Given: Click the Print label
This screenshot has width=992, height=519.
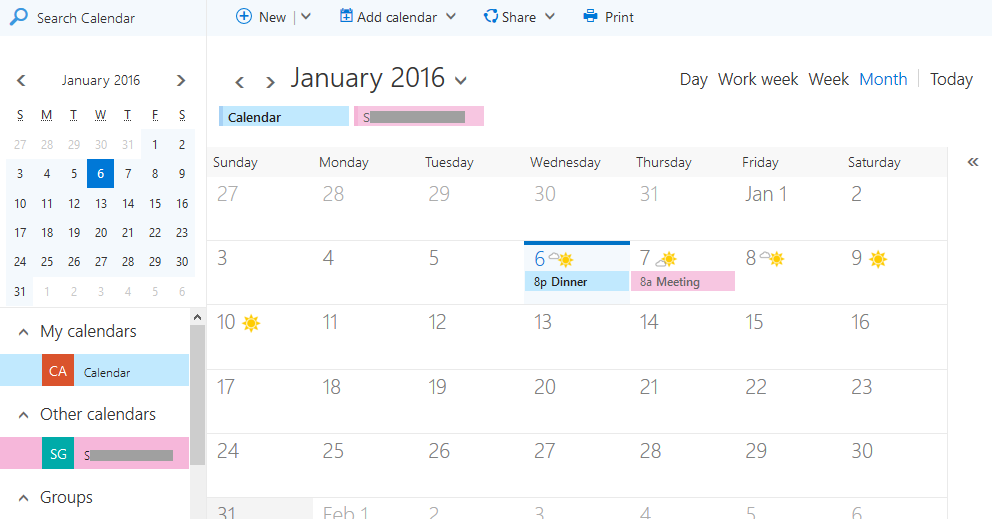Looking at the screenshot, I should coord(619,17).
